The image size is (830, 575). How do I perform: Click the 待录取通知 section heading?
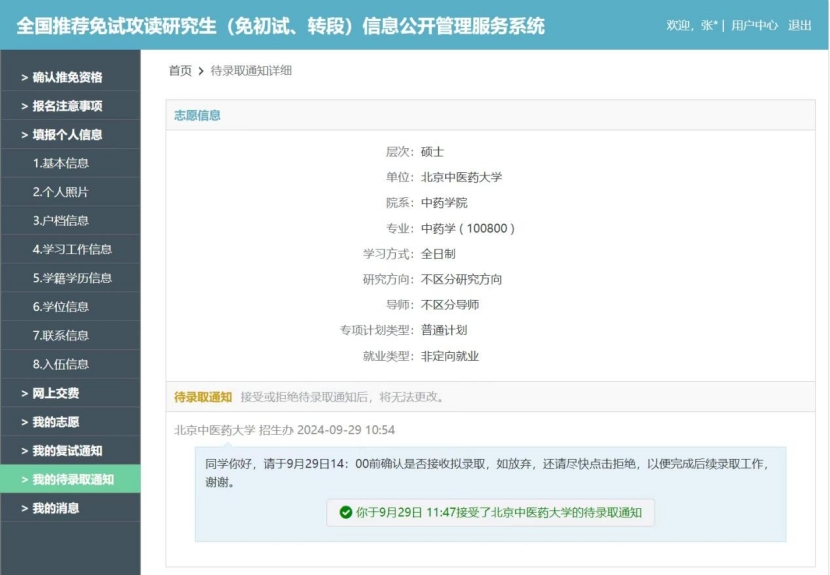tap(203, 397)
